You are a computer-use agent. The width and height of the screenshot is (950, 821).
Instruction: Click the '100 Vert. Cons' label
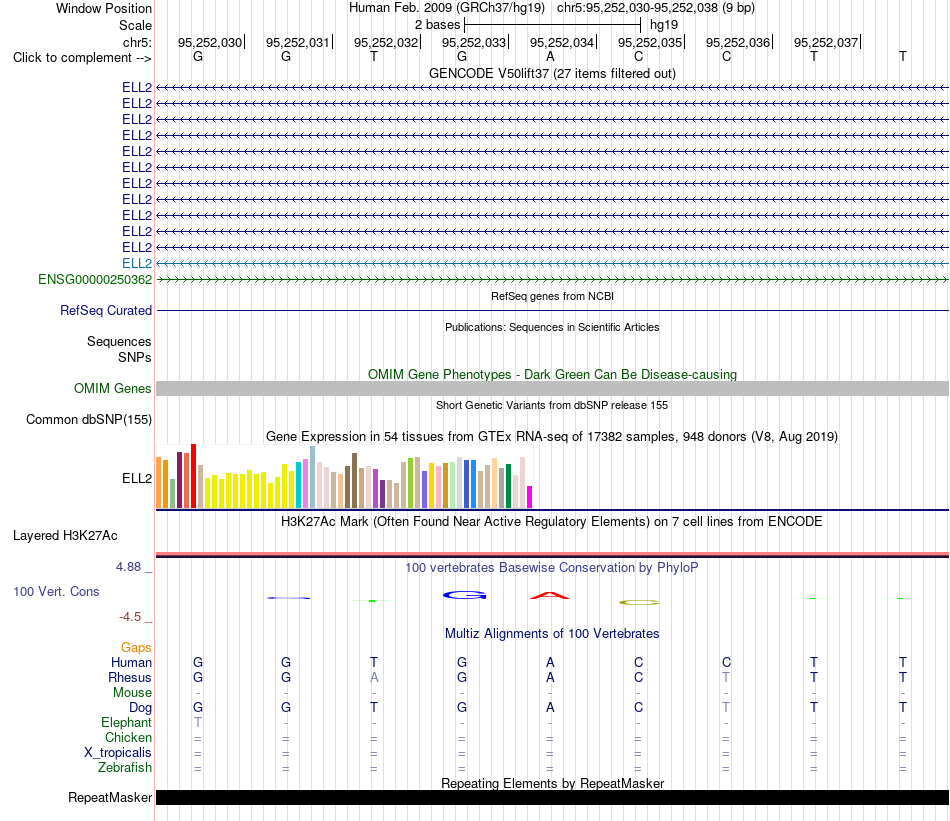click(56, 591)
